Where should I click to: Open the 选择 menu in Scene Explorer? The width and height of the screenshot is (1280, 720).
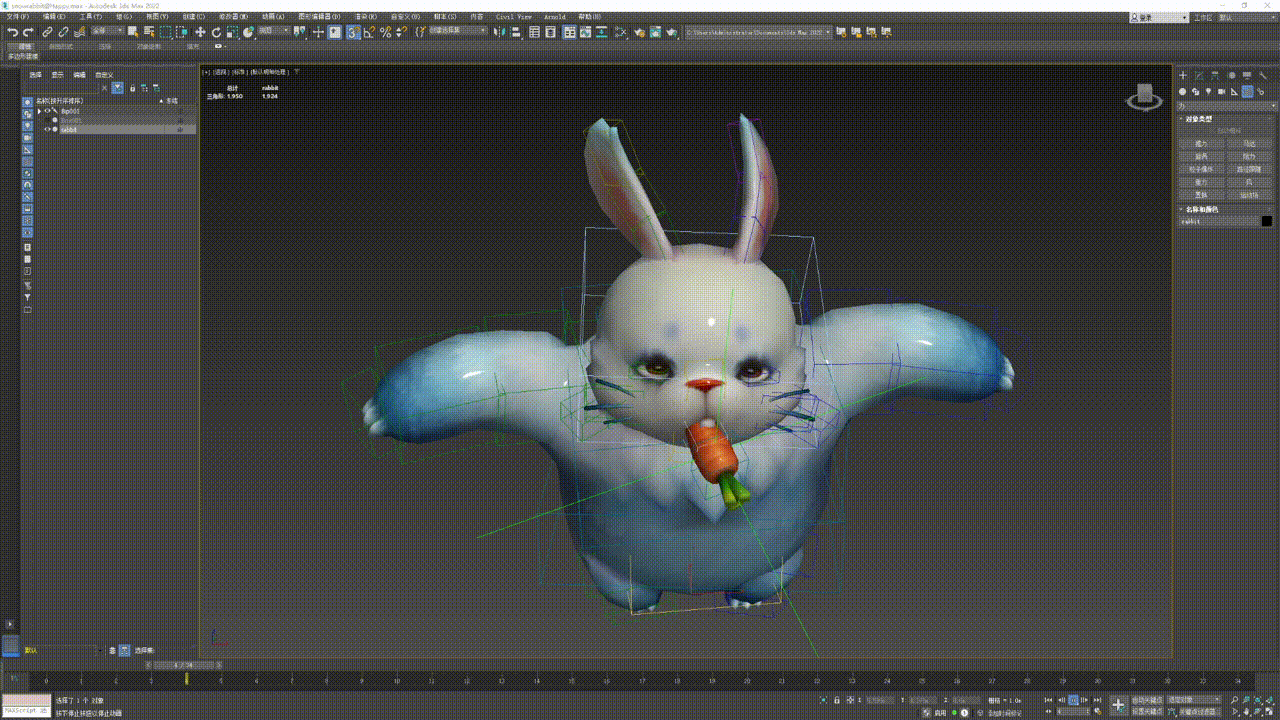(x=36, y=75)
